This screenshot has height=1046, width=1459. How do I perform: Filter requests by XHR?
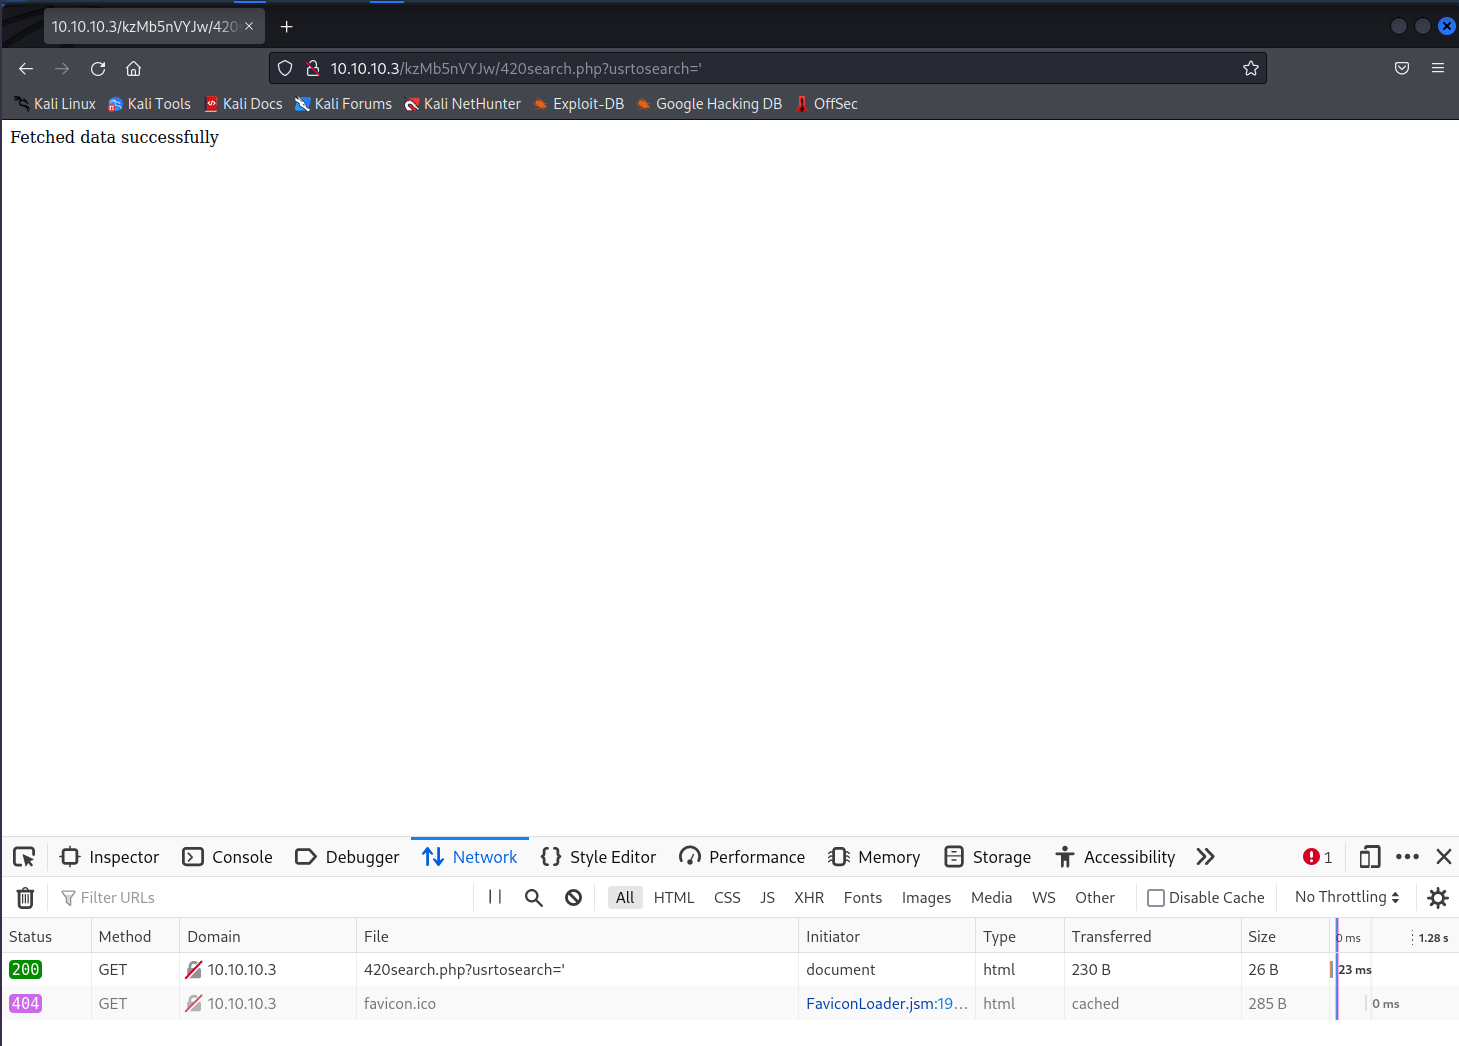point(809,898)
